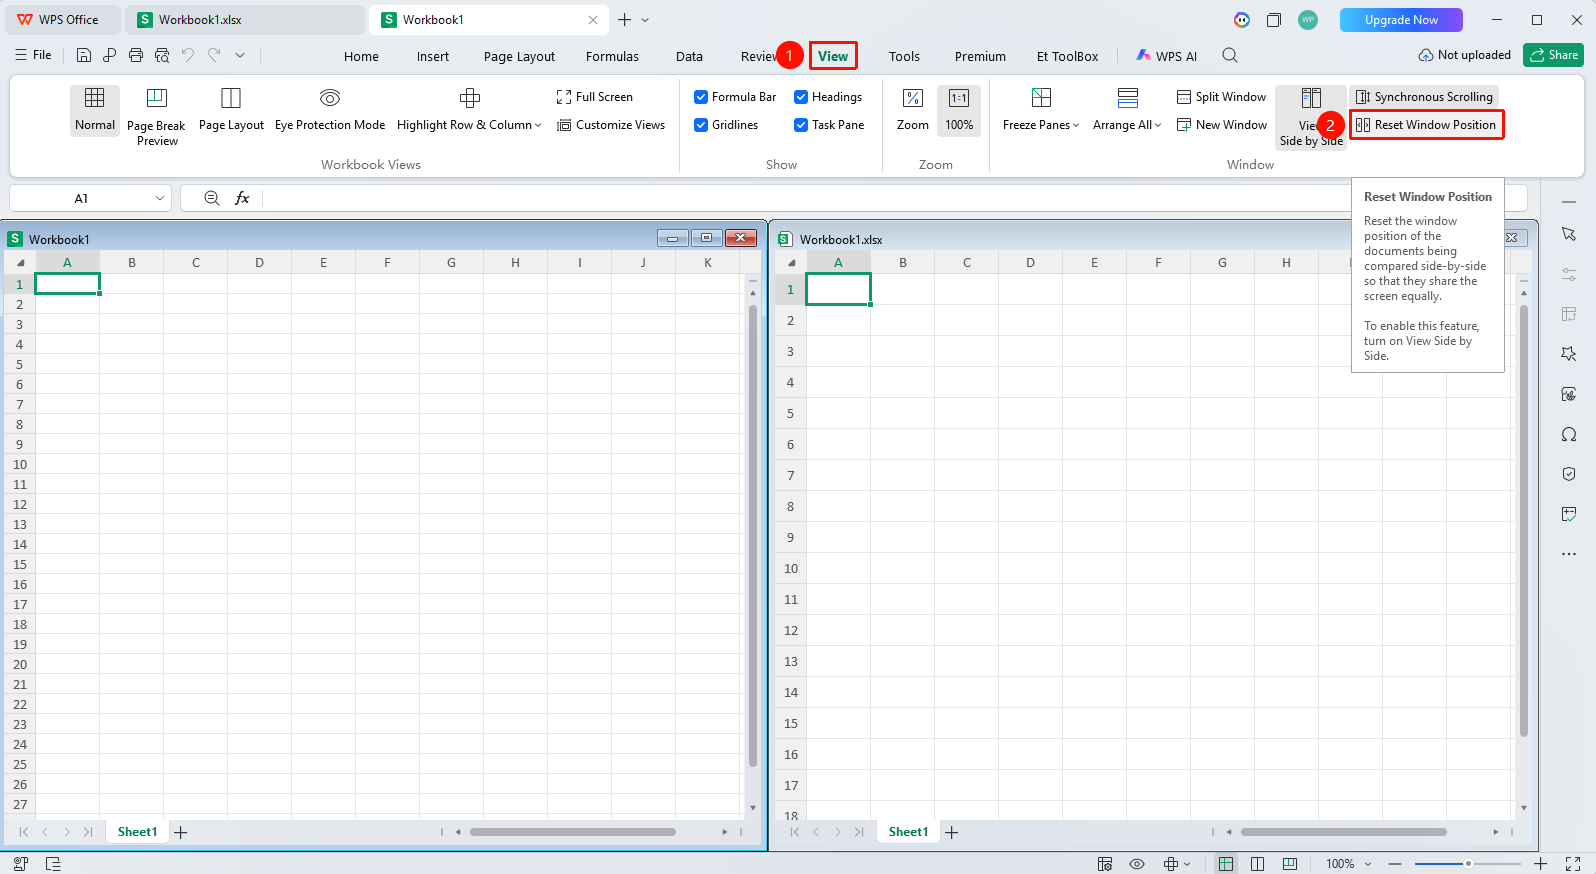Expand Highlight Row & Column dropdown

click(538, 126)
